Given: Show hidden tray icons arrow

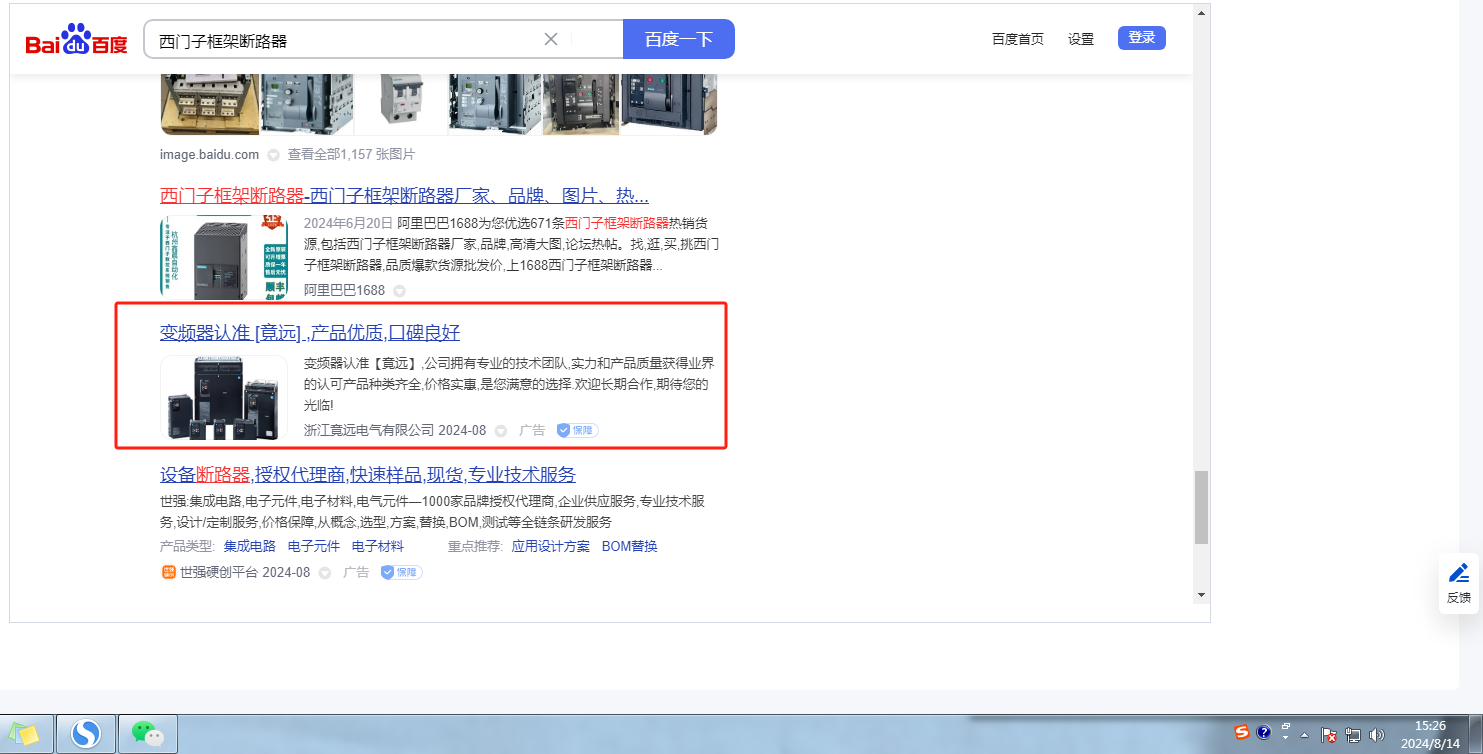Looking at the screenshot, I should [x=1304, y=735].
